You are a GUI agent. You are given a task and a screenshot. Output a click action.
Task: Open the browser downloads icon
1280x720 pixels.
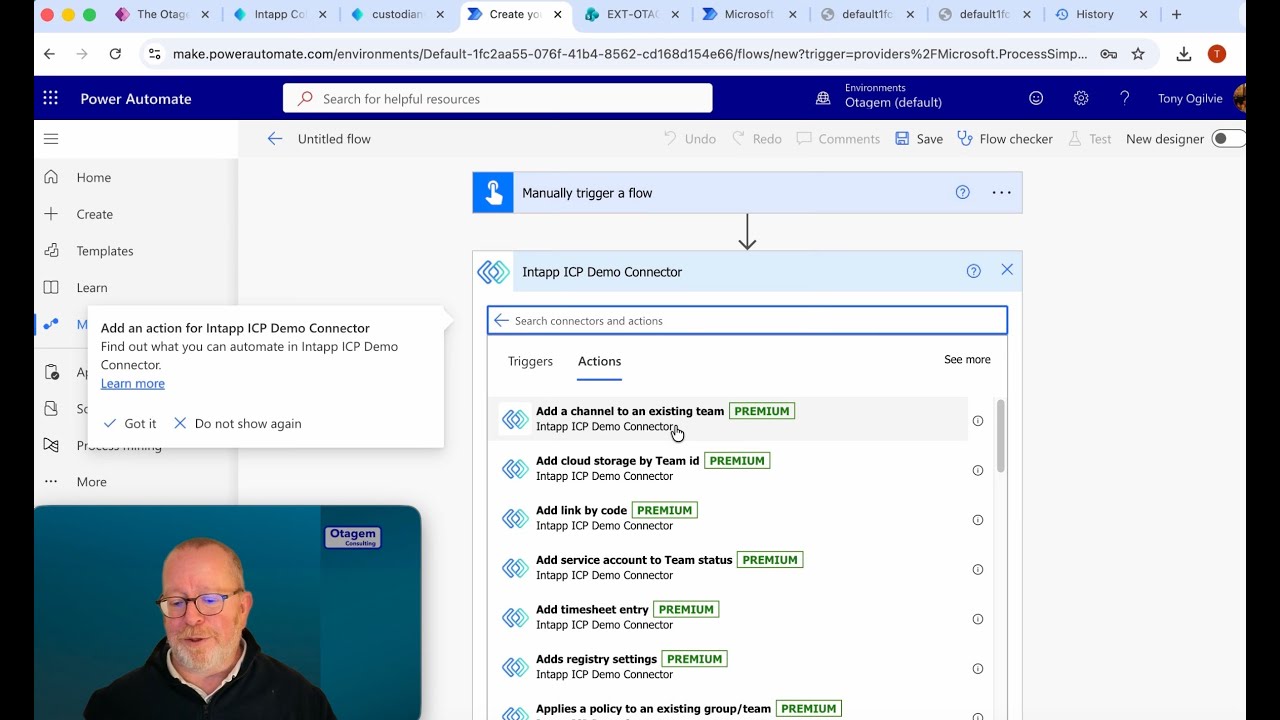(1184, 54)
